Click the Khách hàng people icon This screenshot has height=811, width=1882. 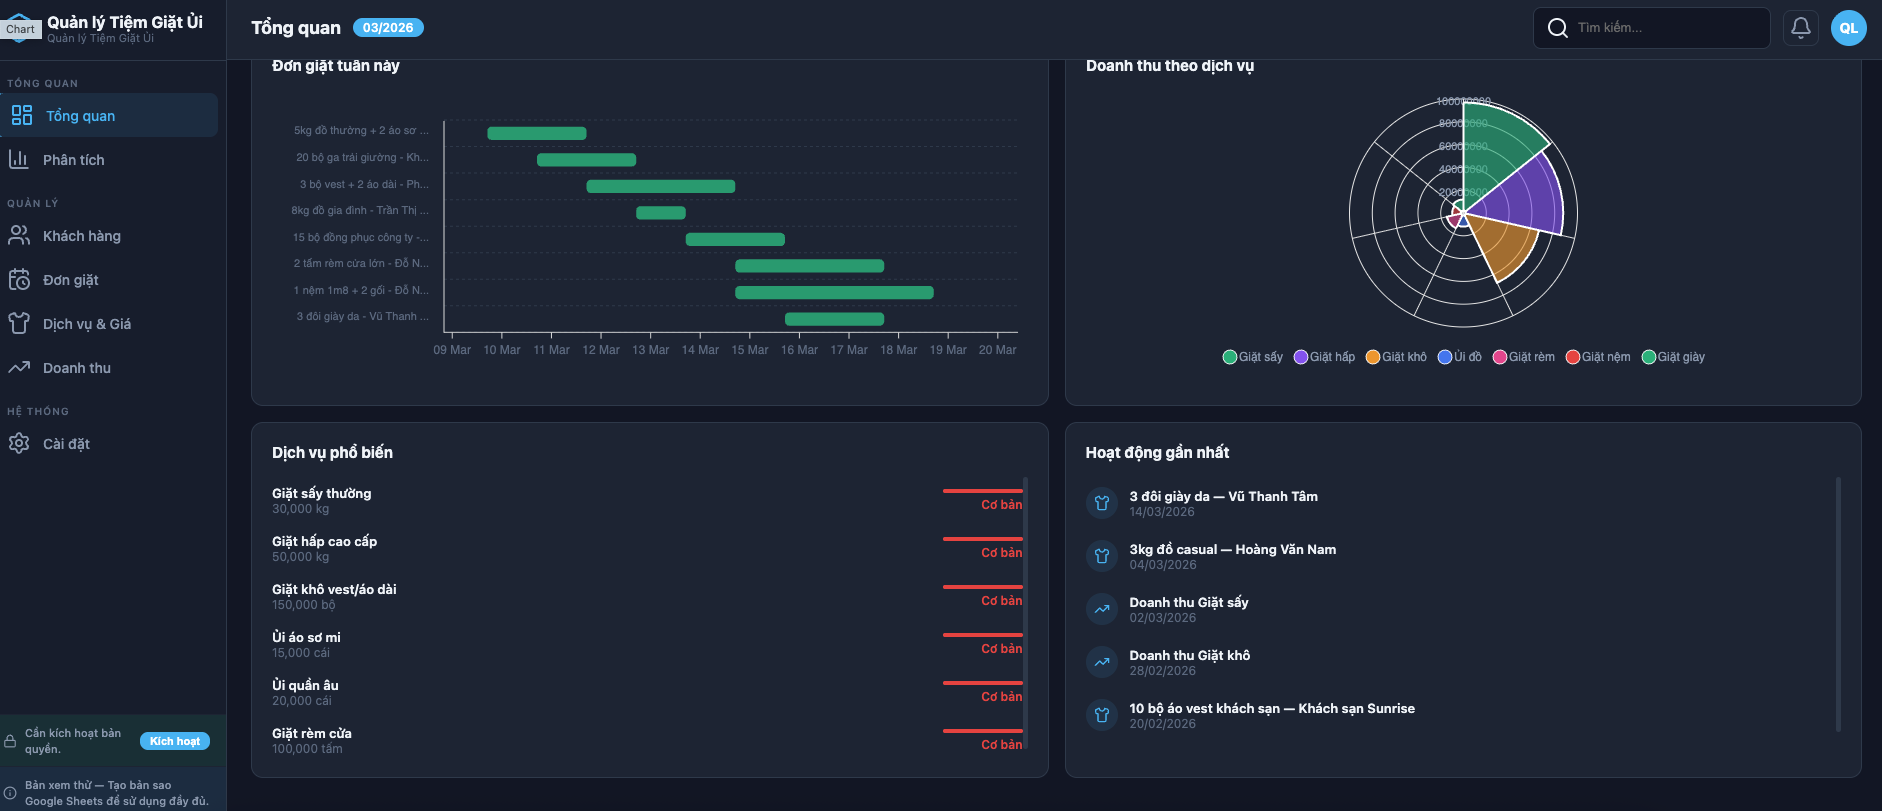[x=19, y=235]
